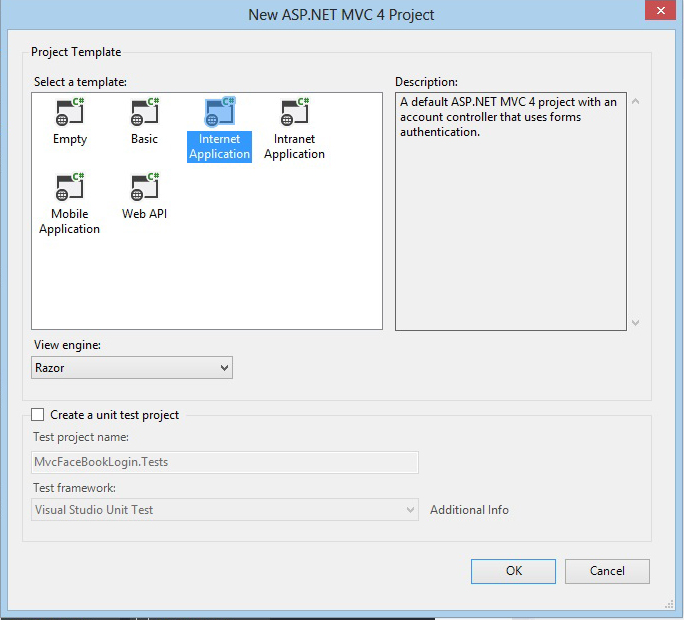
Task: Click the 'Test project name:' label
Action: pos(81,437)
